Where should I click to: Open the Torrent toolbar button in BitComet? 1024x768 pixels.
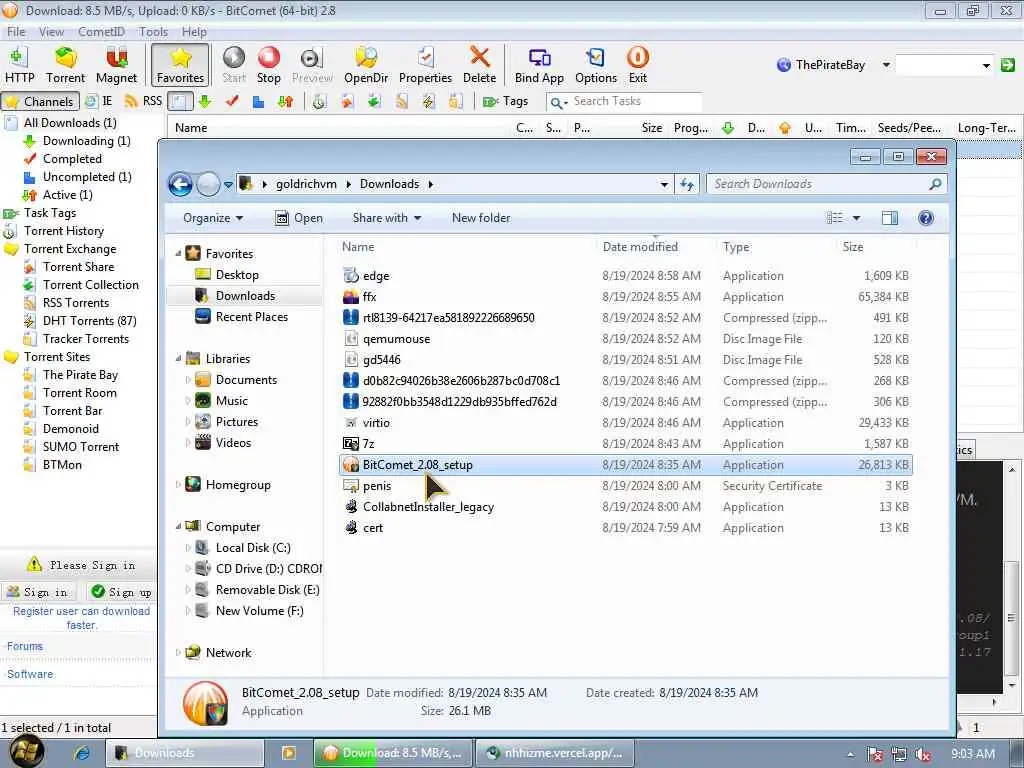(x=65, y=65)
